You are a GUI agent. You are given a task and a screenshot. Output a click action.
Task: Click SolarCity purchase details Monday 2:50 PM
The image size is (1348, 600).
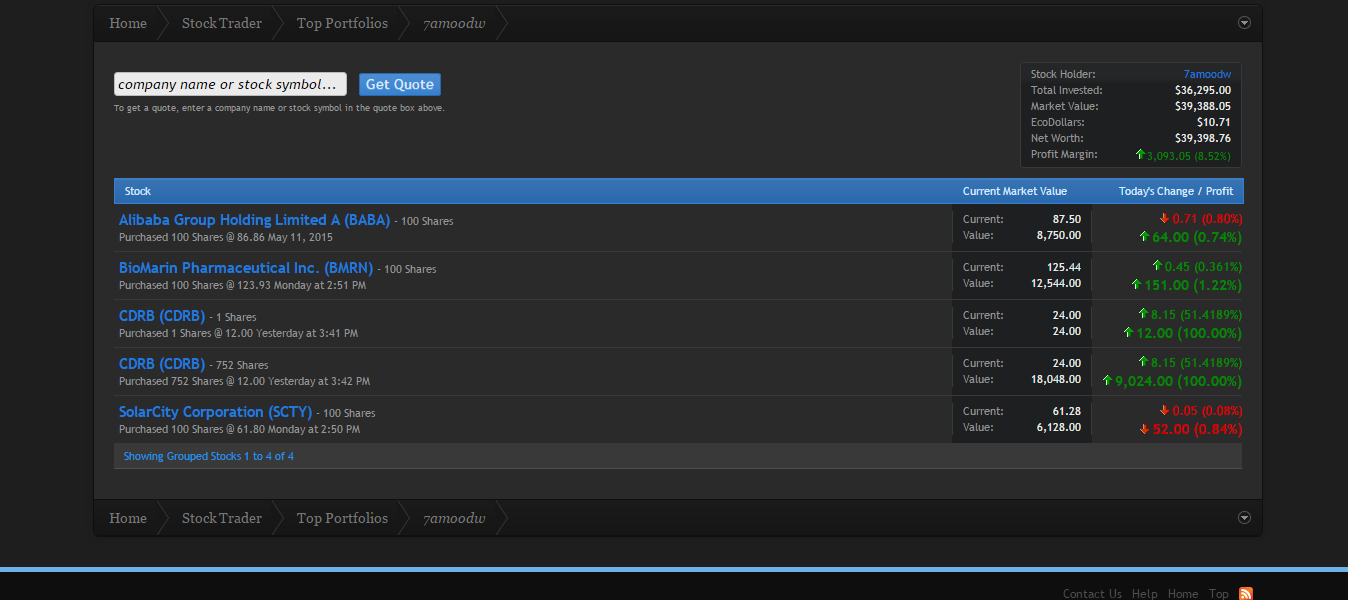239,429
